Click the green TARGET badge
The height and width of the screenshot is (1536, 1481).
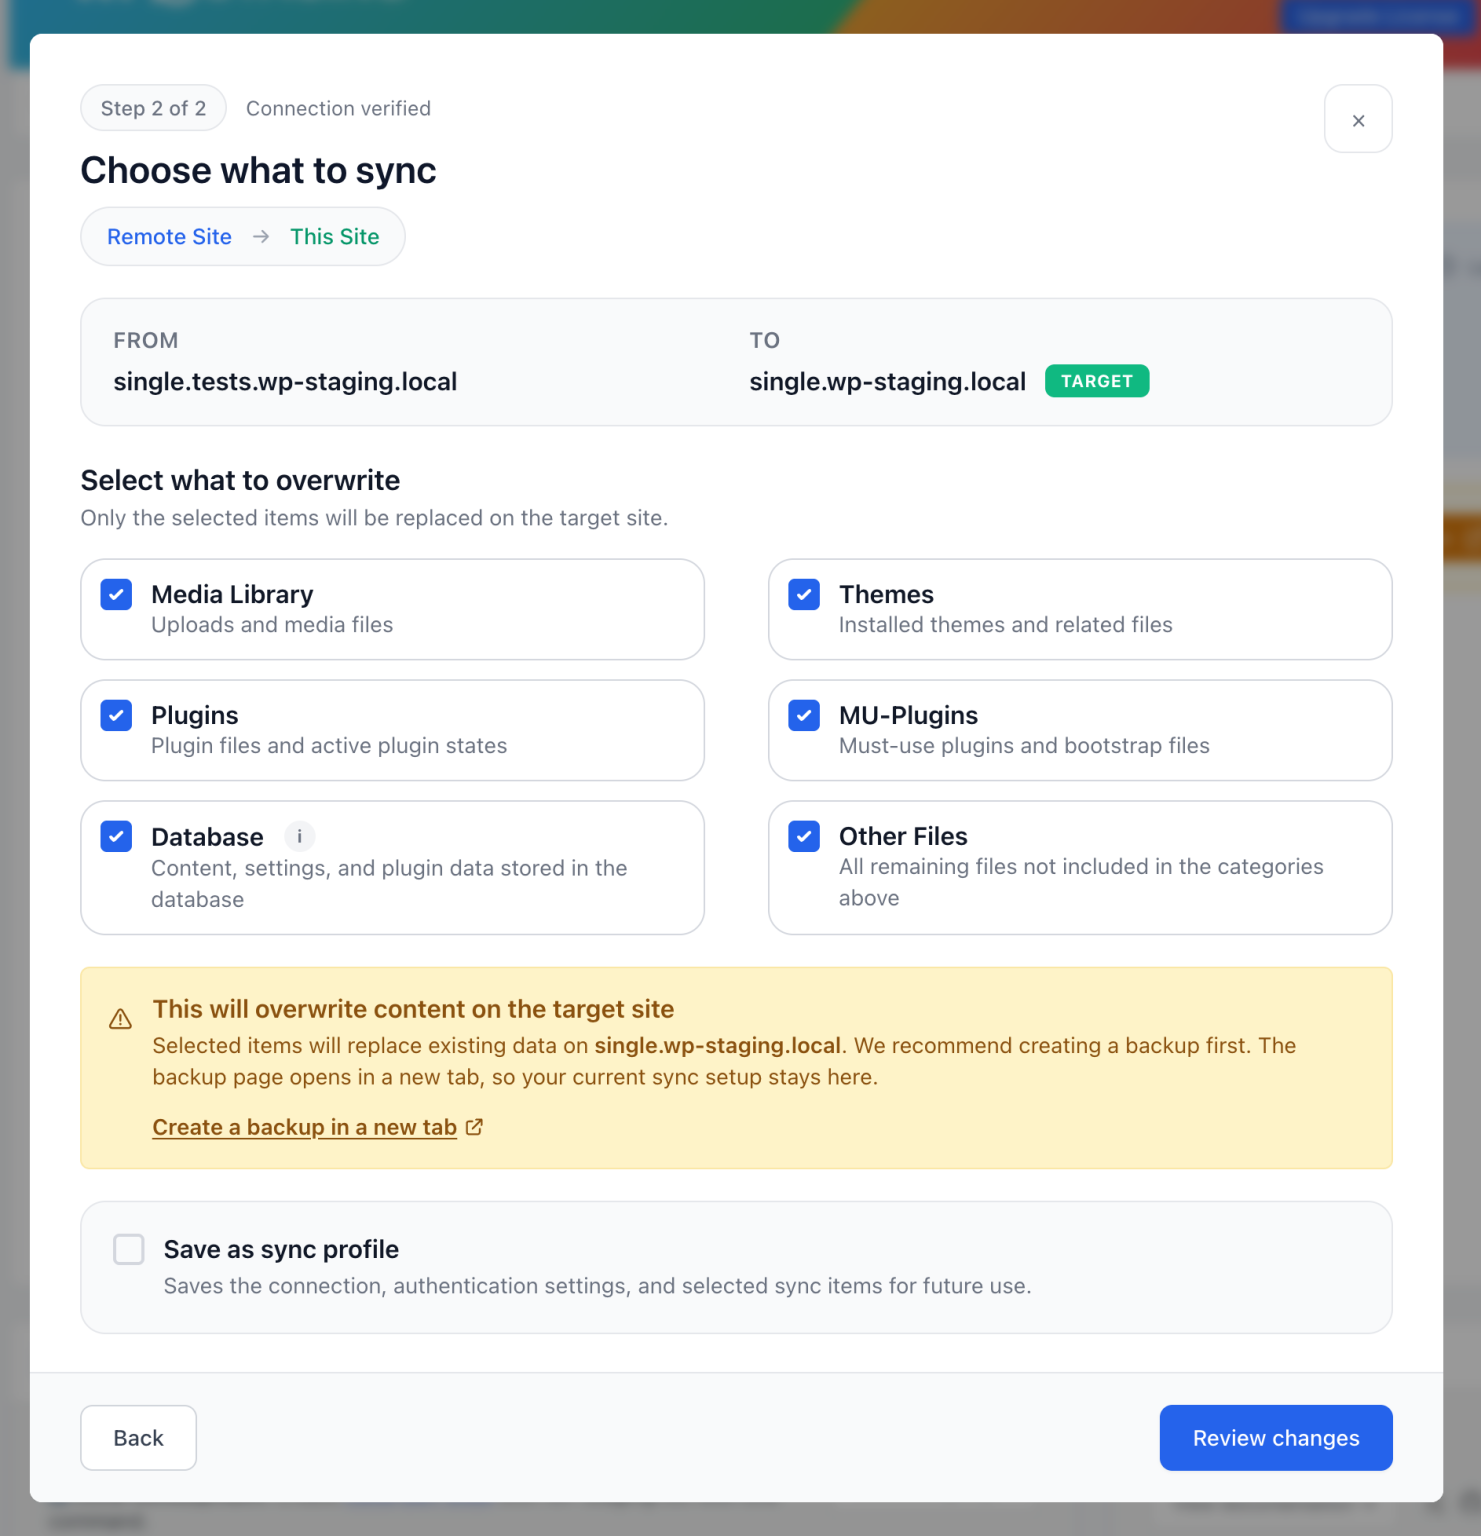tap(1097, 381)
